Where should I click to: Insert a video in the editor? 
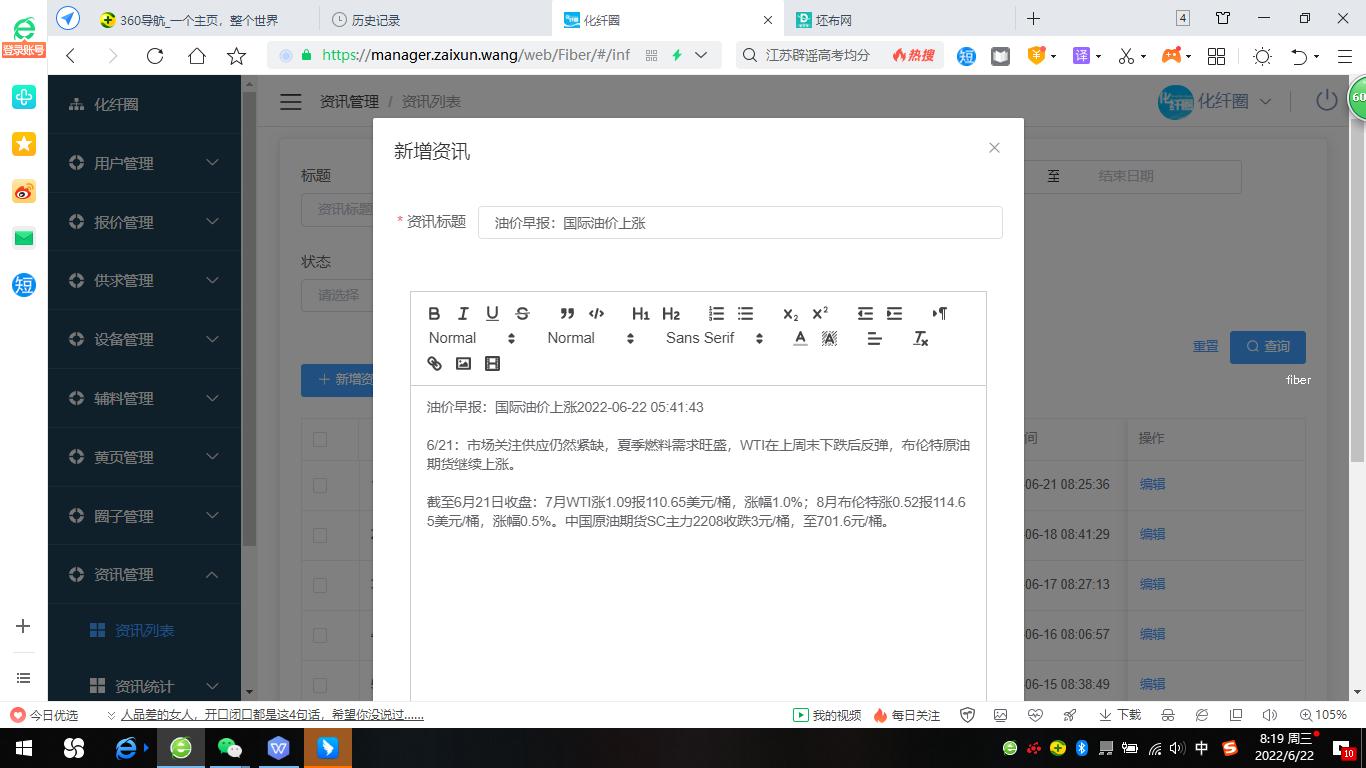(x=492, y=364)
